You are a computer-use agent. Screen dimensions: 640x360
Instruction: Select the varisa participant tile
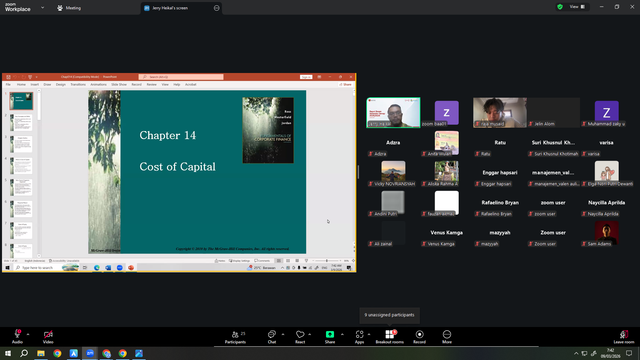coord(606,143)
